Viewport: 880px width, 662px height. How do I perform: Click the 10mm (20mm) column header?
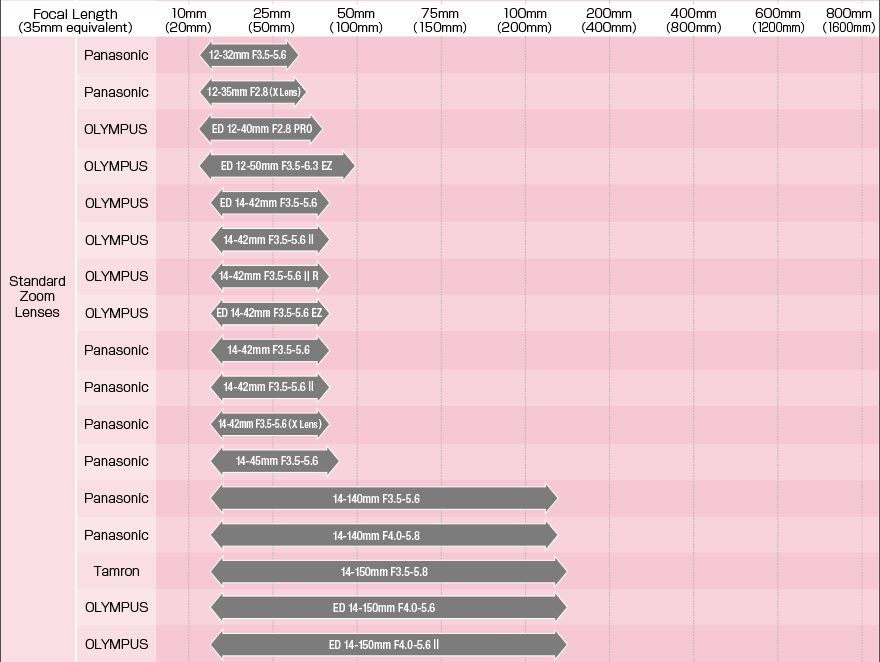coord(188,20)
